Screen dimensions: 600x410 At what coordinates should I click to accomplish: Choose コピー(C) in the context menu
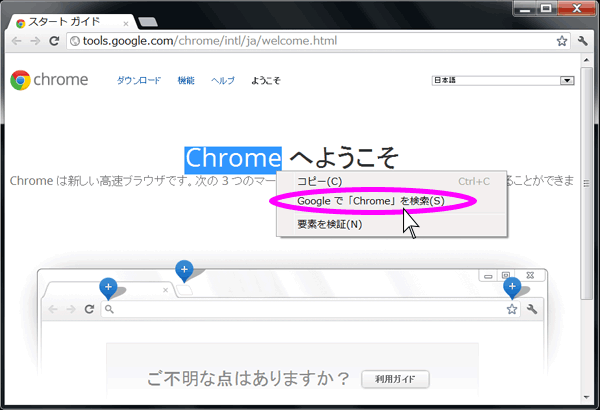[392, 181]
